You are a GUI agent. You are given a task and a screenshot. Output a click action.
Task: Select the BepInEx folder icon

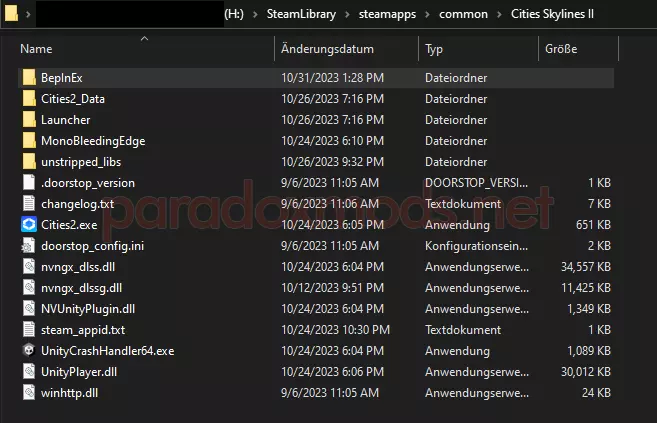pos(29,78)
